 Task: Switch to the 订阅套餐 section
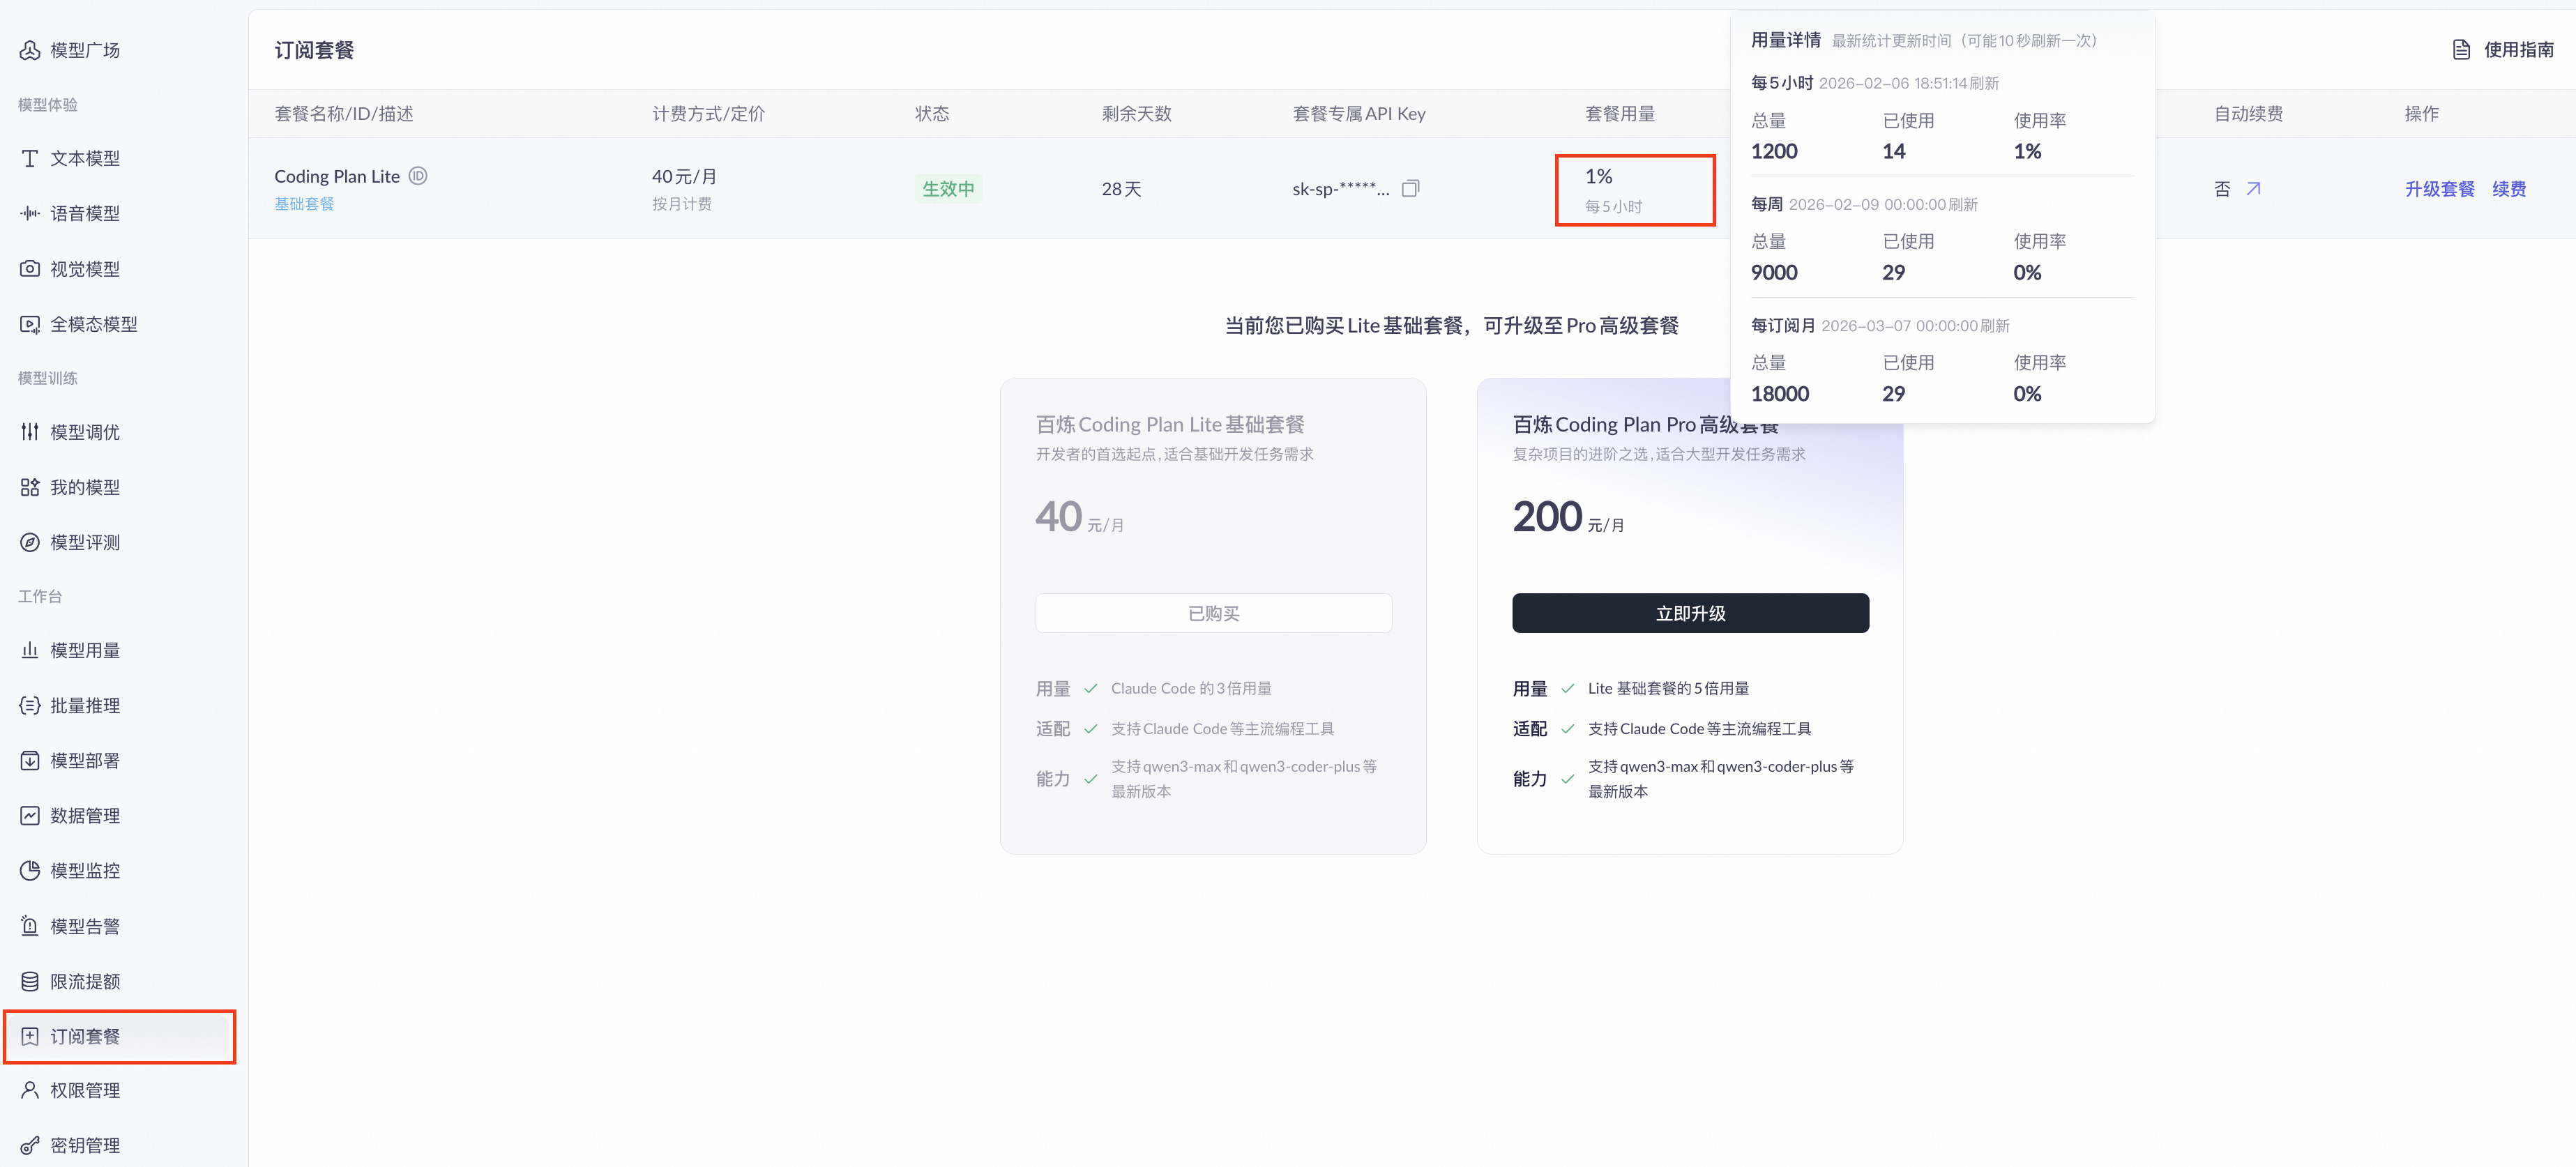120,1036
